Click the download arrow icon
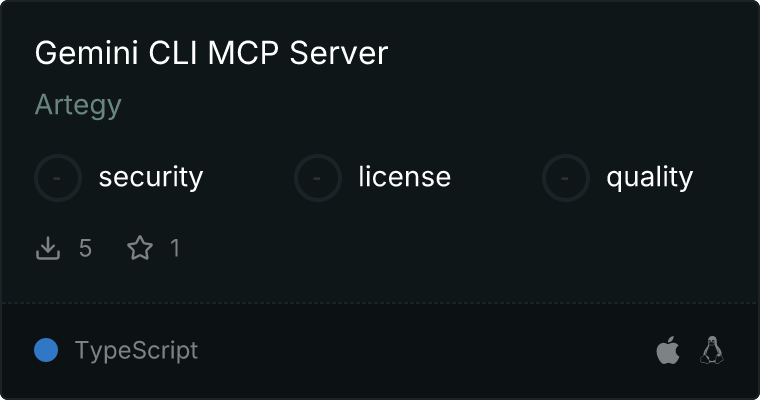760x400 pixels. point(48,248)
